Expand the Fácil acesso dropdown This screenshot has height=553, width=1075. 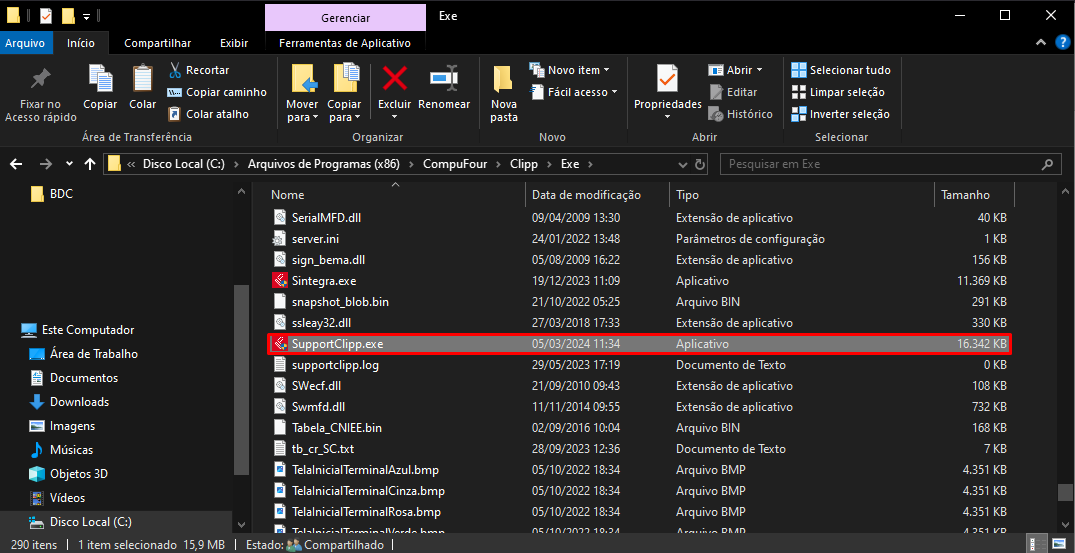[582, 92]
